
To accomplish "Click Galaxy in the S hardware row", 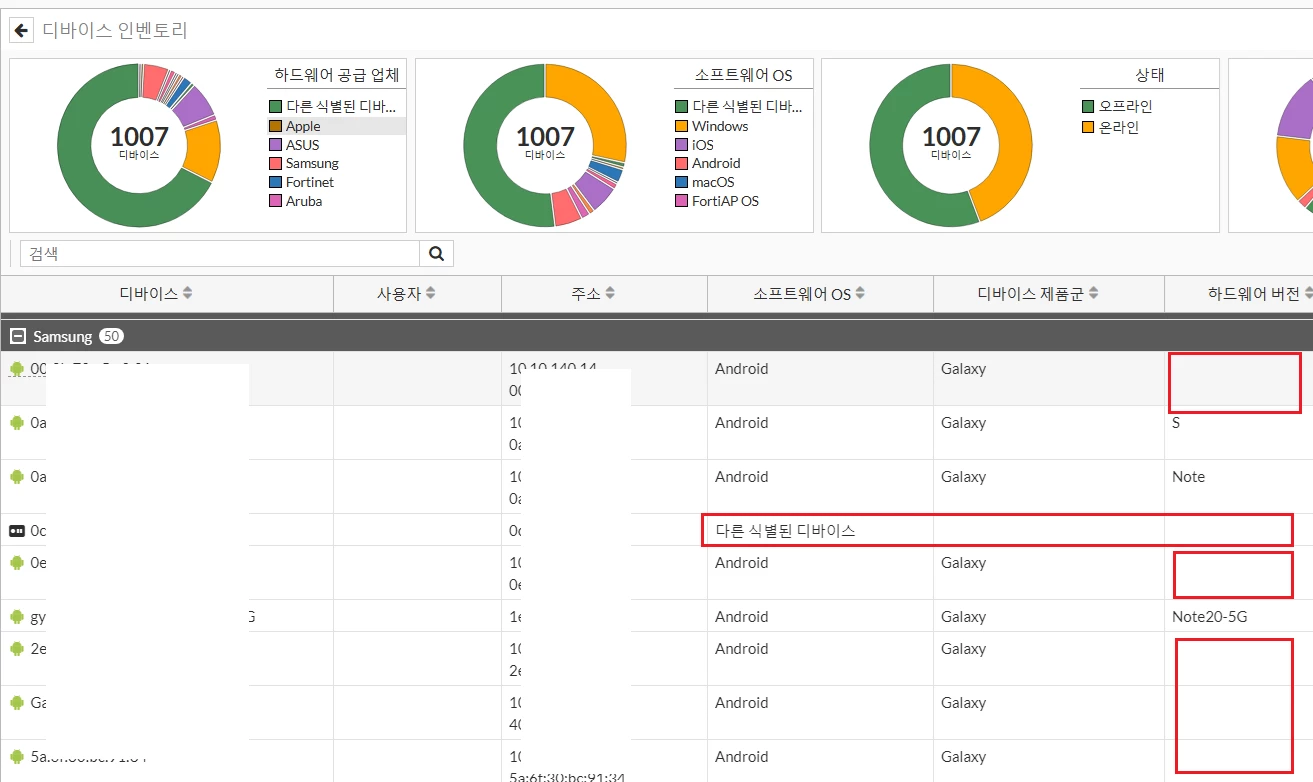I will coord(963,423).
